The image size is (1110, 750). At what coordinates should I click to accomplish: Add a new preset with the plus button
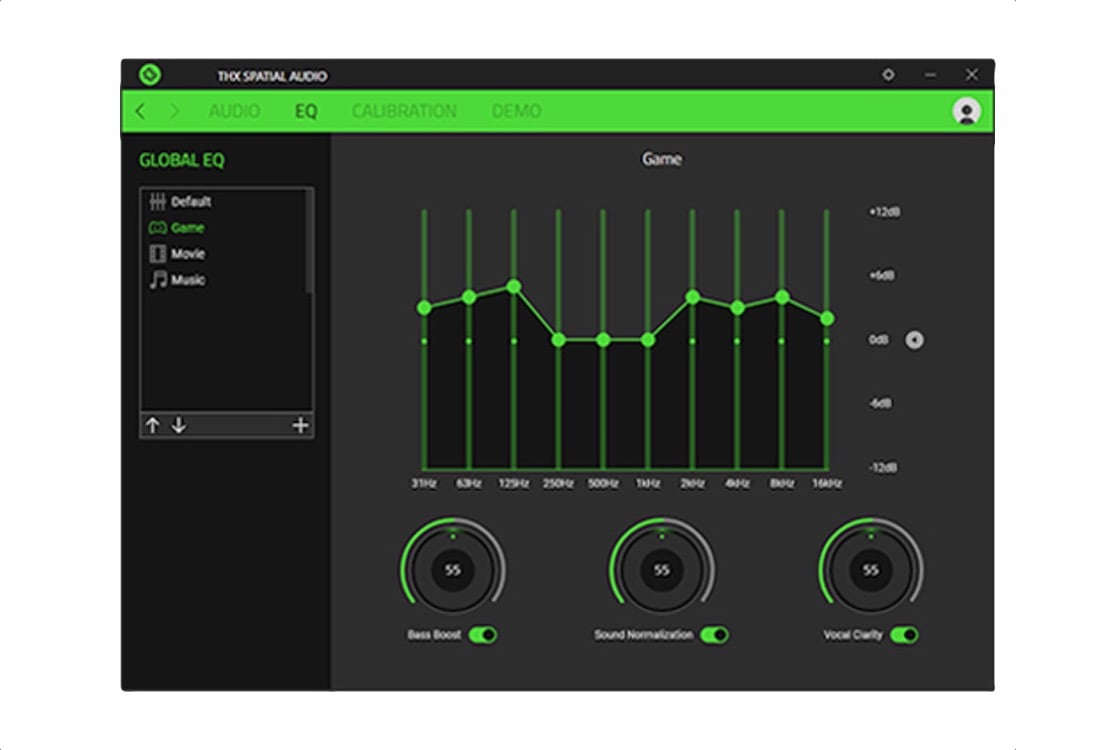(301, 424)
